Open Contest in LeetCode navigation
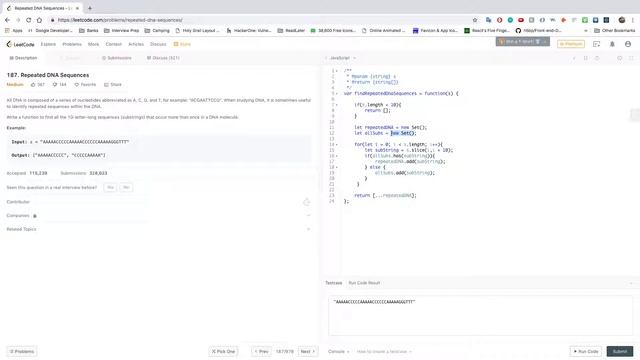Screen dimensions: 640x360 [x=113, y=44]
